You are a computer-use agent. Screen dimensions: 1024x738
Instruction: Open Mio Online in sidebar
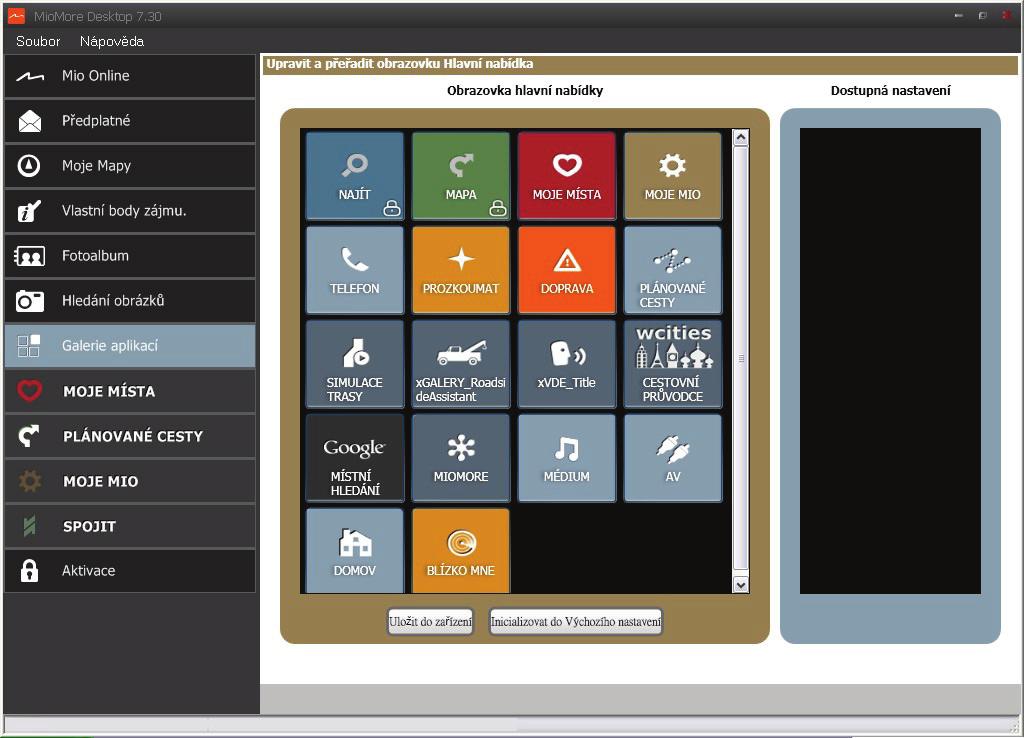(x=130, y=76)
